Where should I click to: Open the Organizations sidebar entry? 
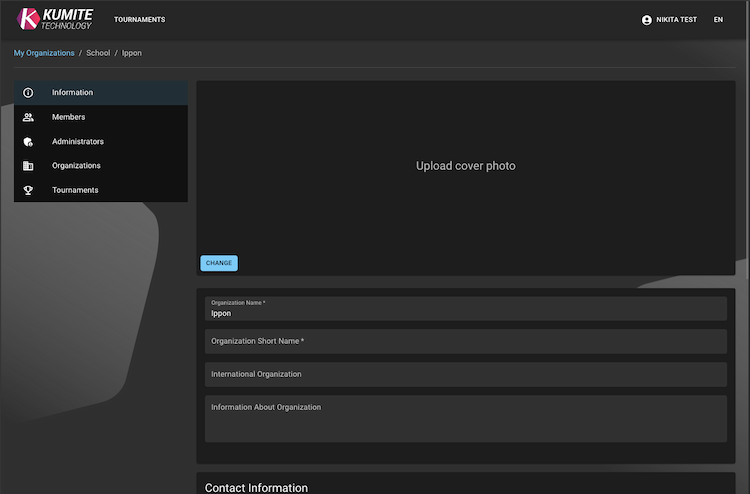pos(76,166)
